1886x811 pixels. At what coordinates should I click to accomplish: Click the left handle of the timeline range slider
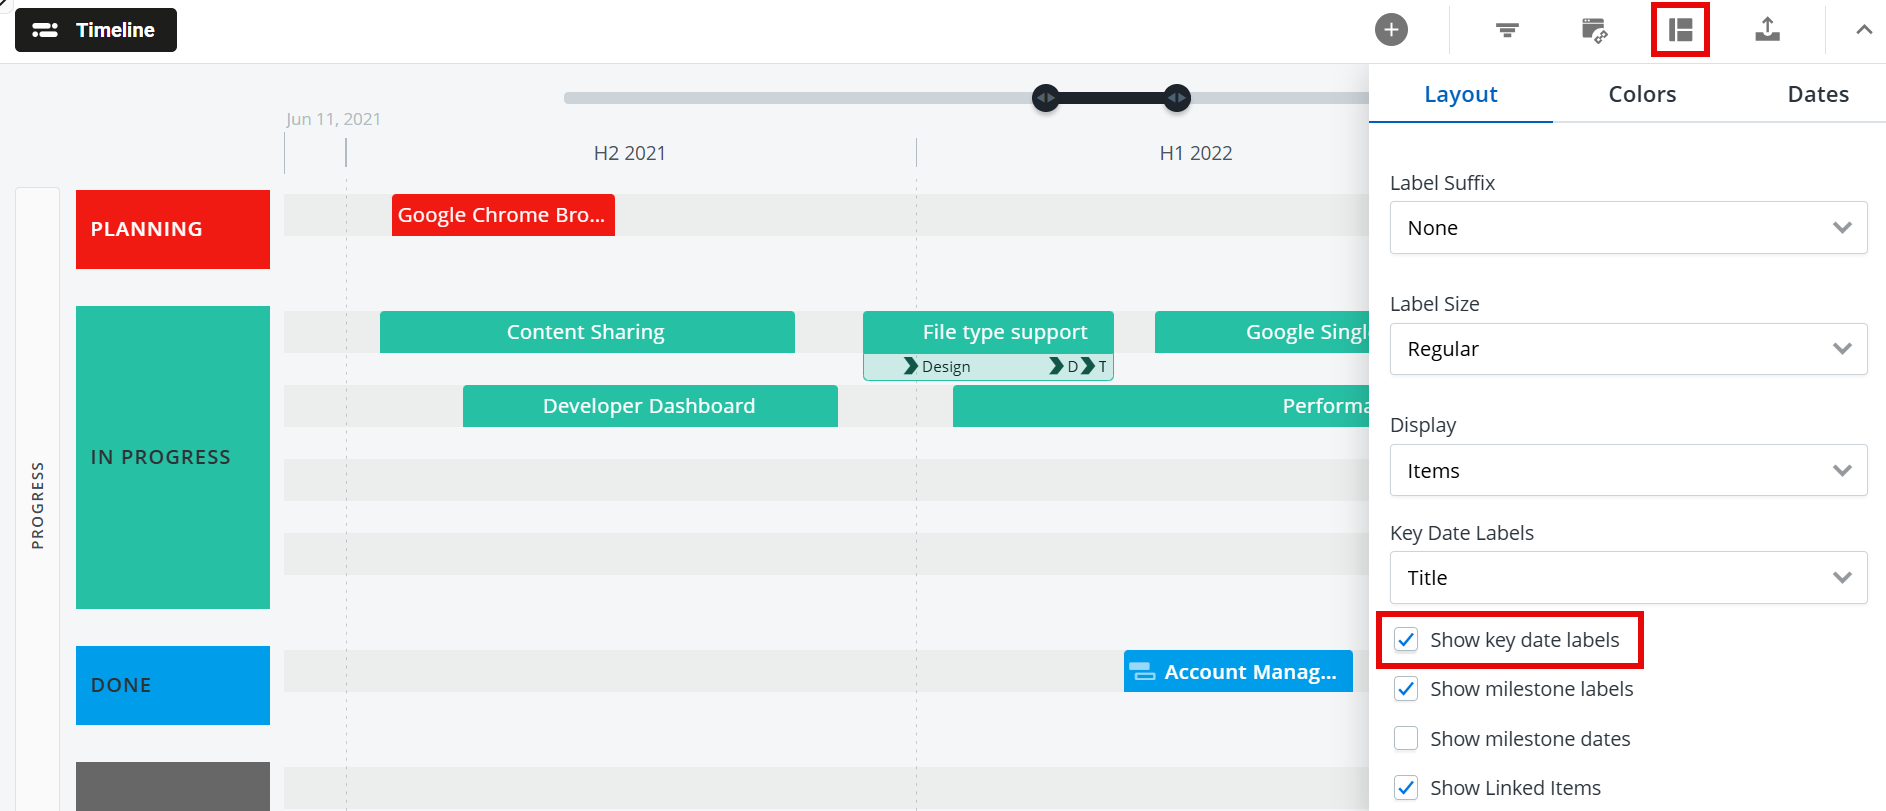point(1044,98)
